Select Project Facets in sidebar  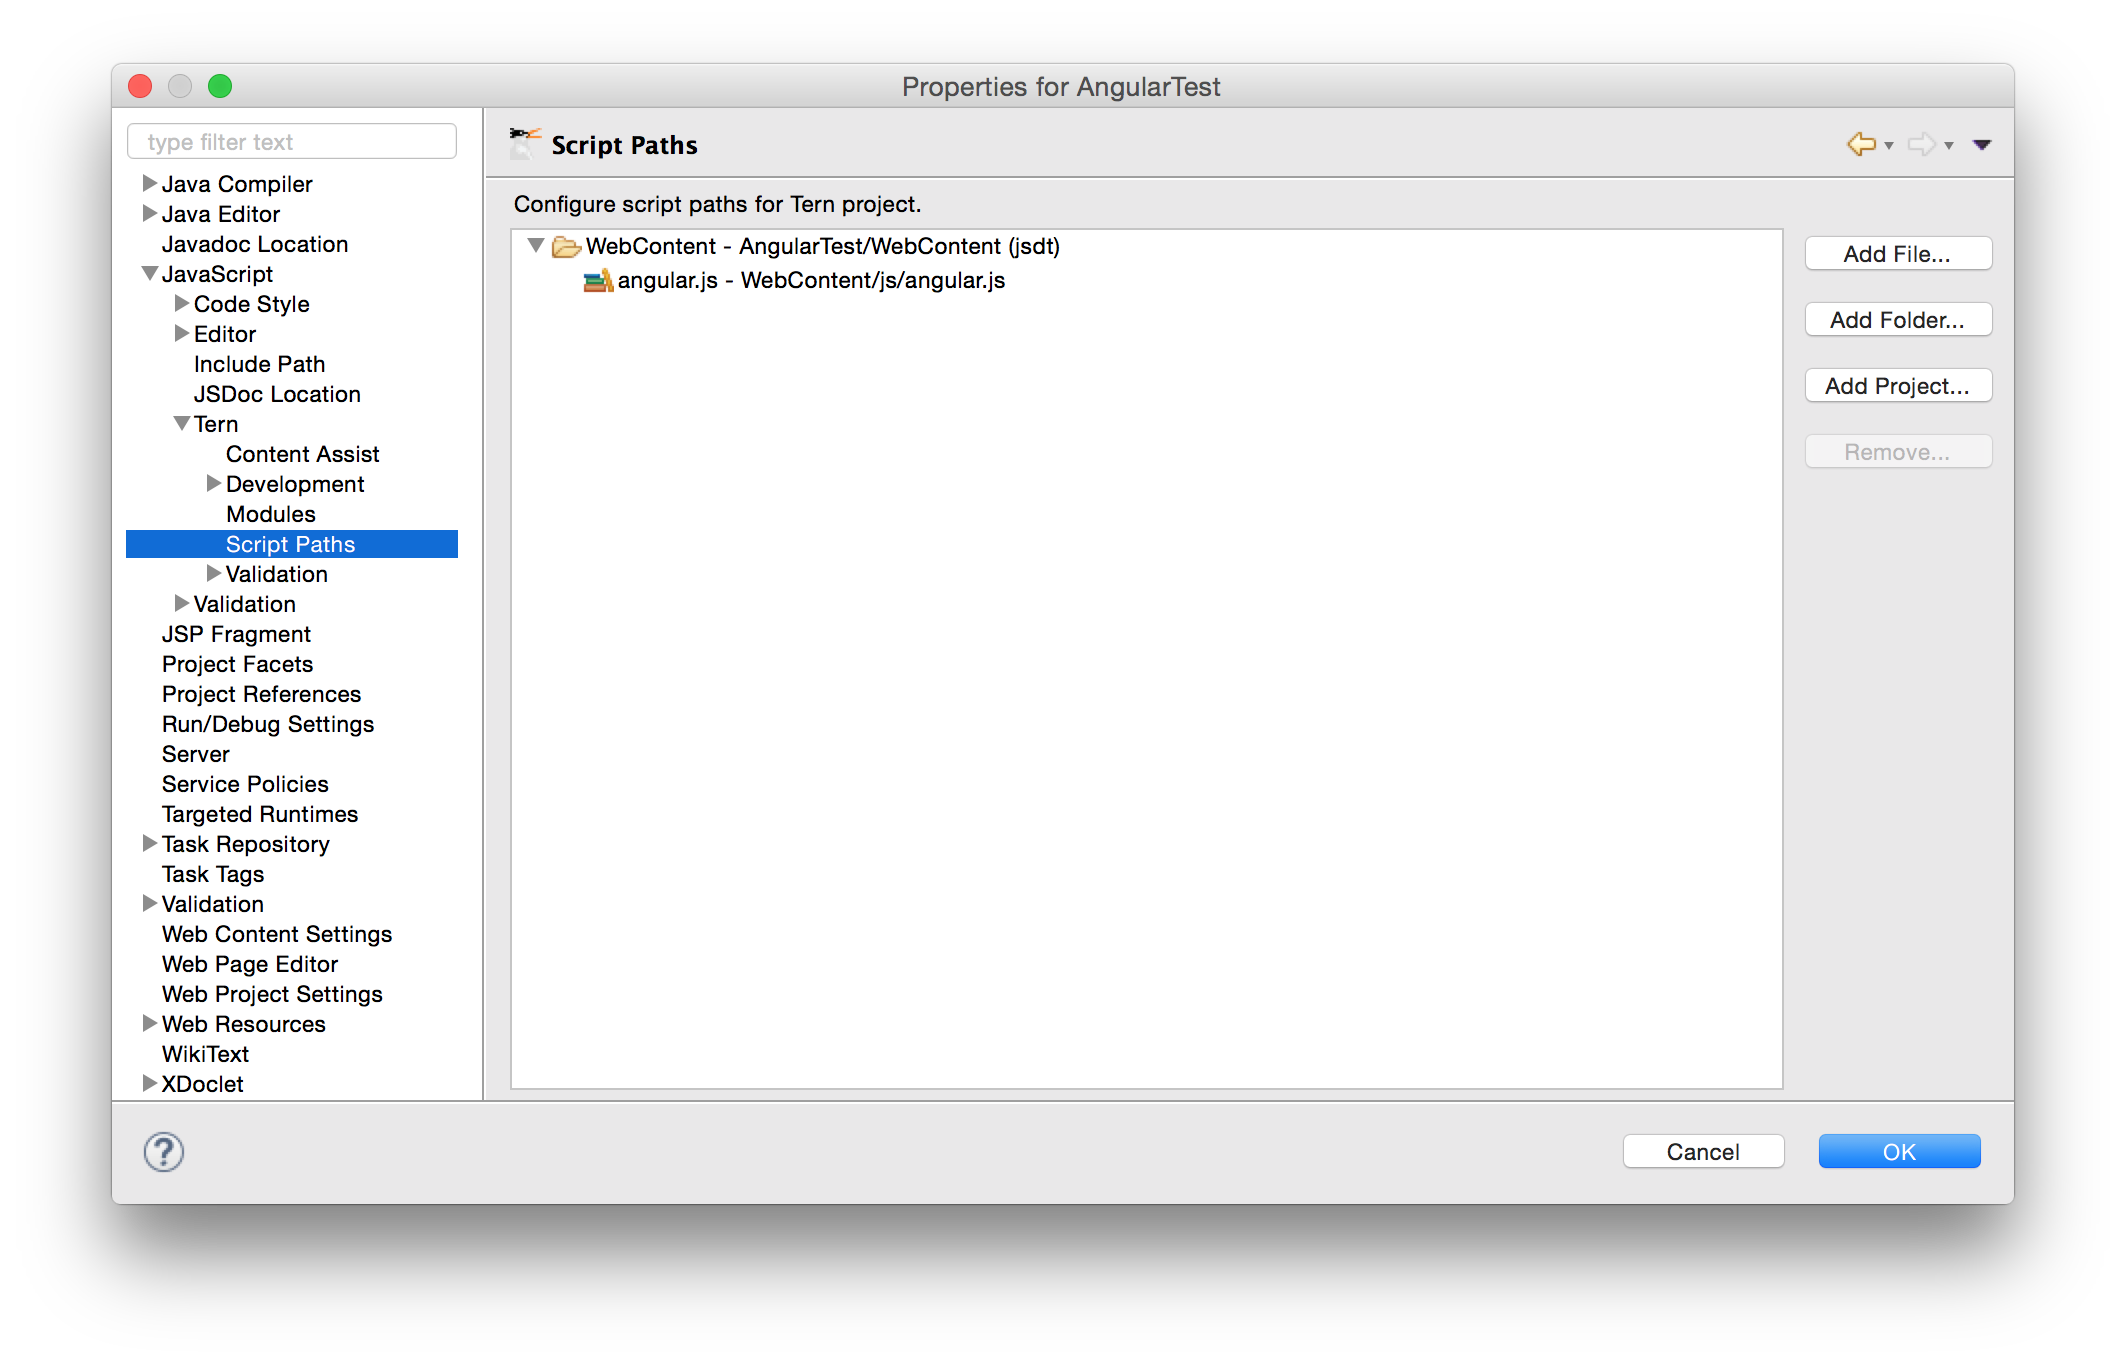pyautogui.click(x=237, y=664)
